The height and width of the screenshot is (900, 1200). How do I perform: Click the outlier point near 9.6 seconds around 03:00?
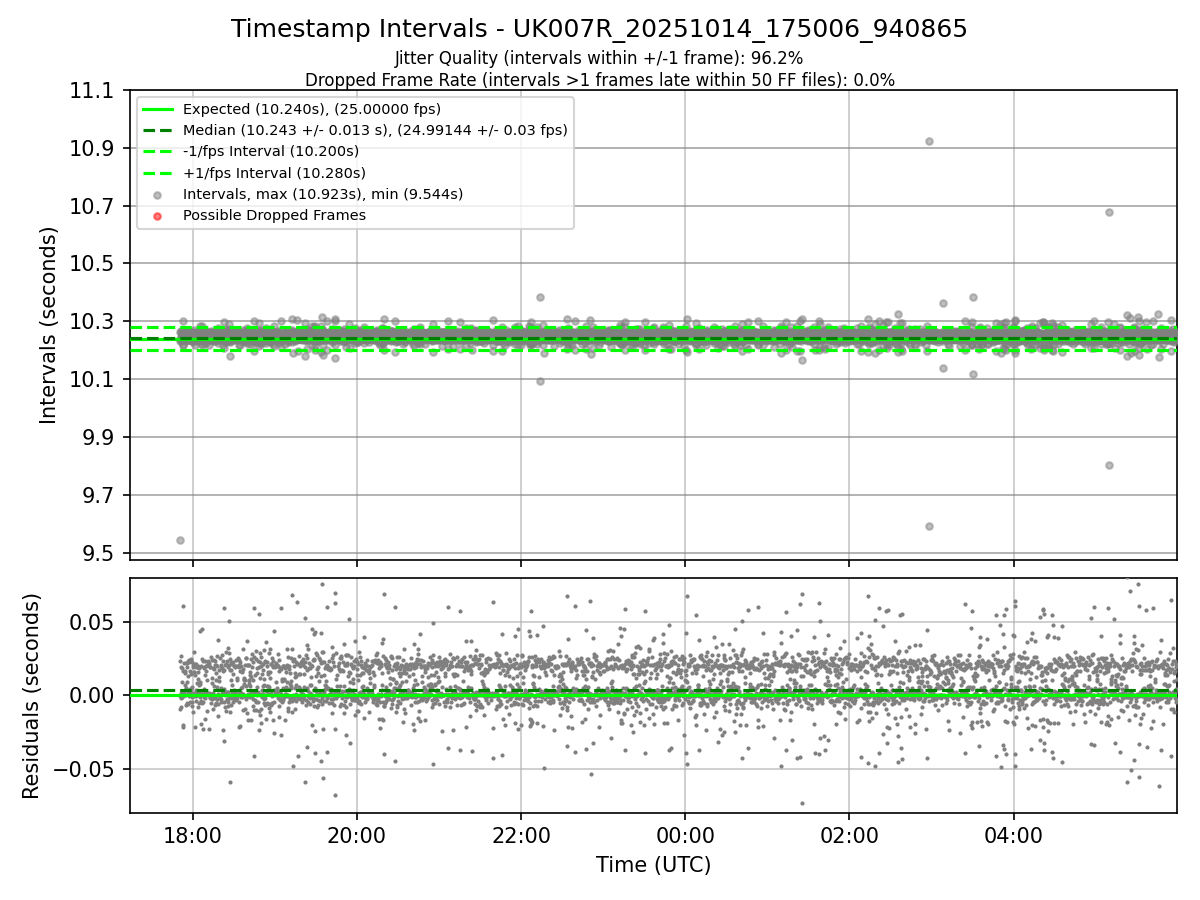tap(929, 526)
